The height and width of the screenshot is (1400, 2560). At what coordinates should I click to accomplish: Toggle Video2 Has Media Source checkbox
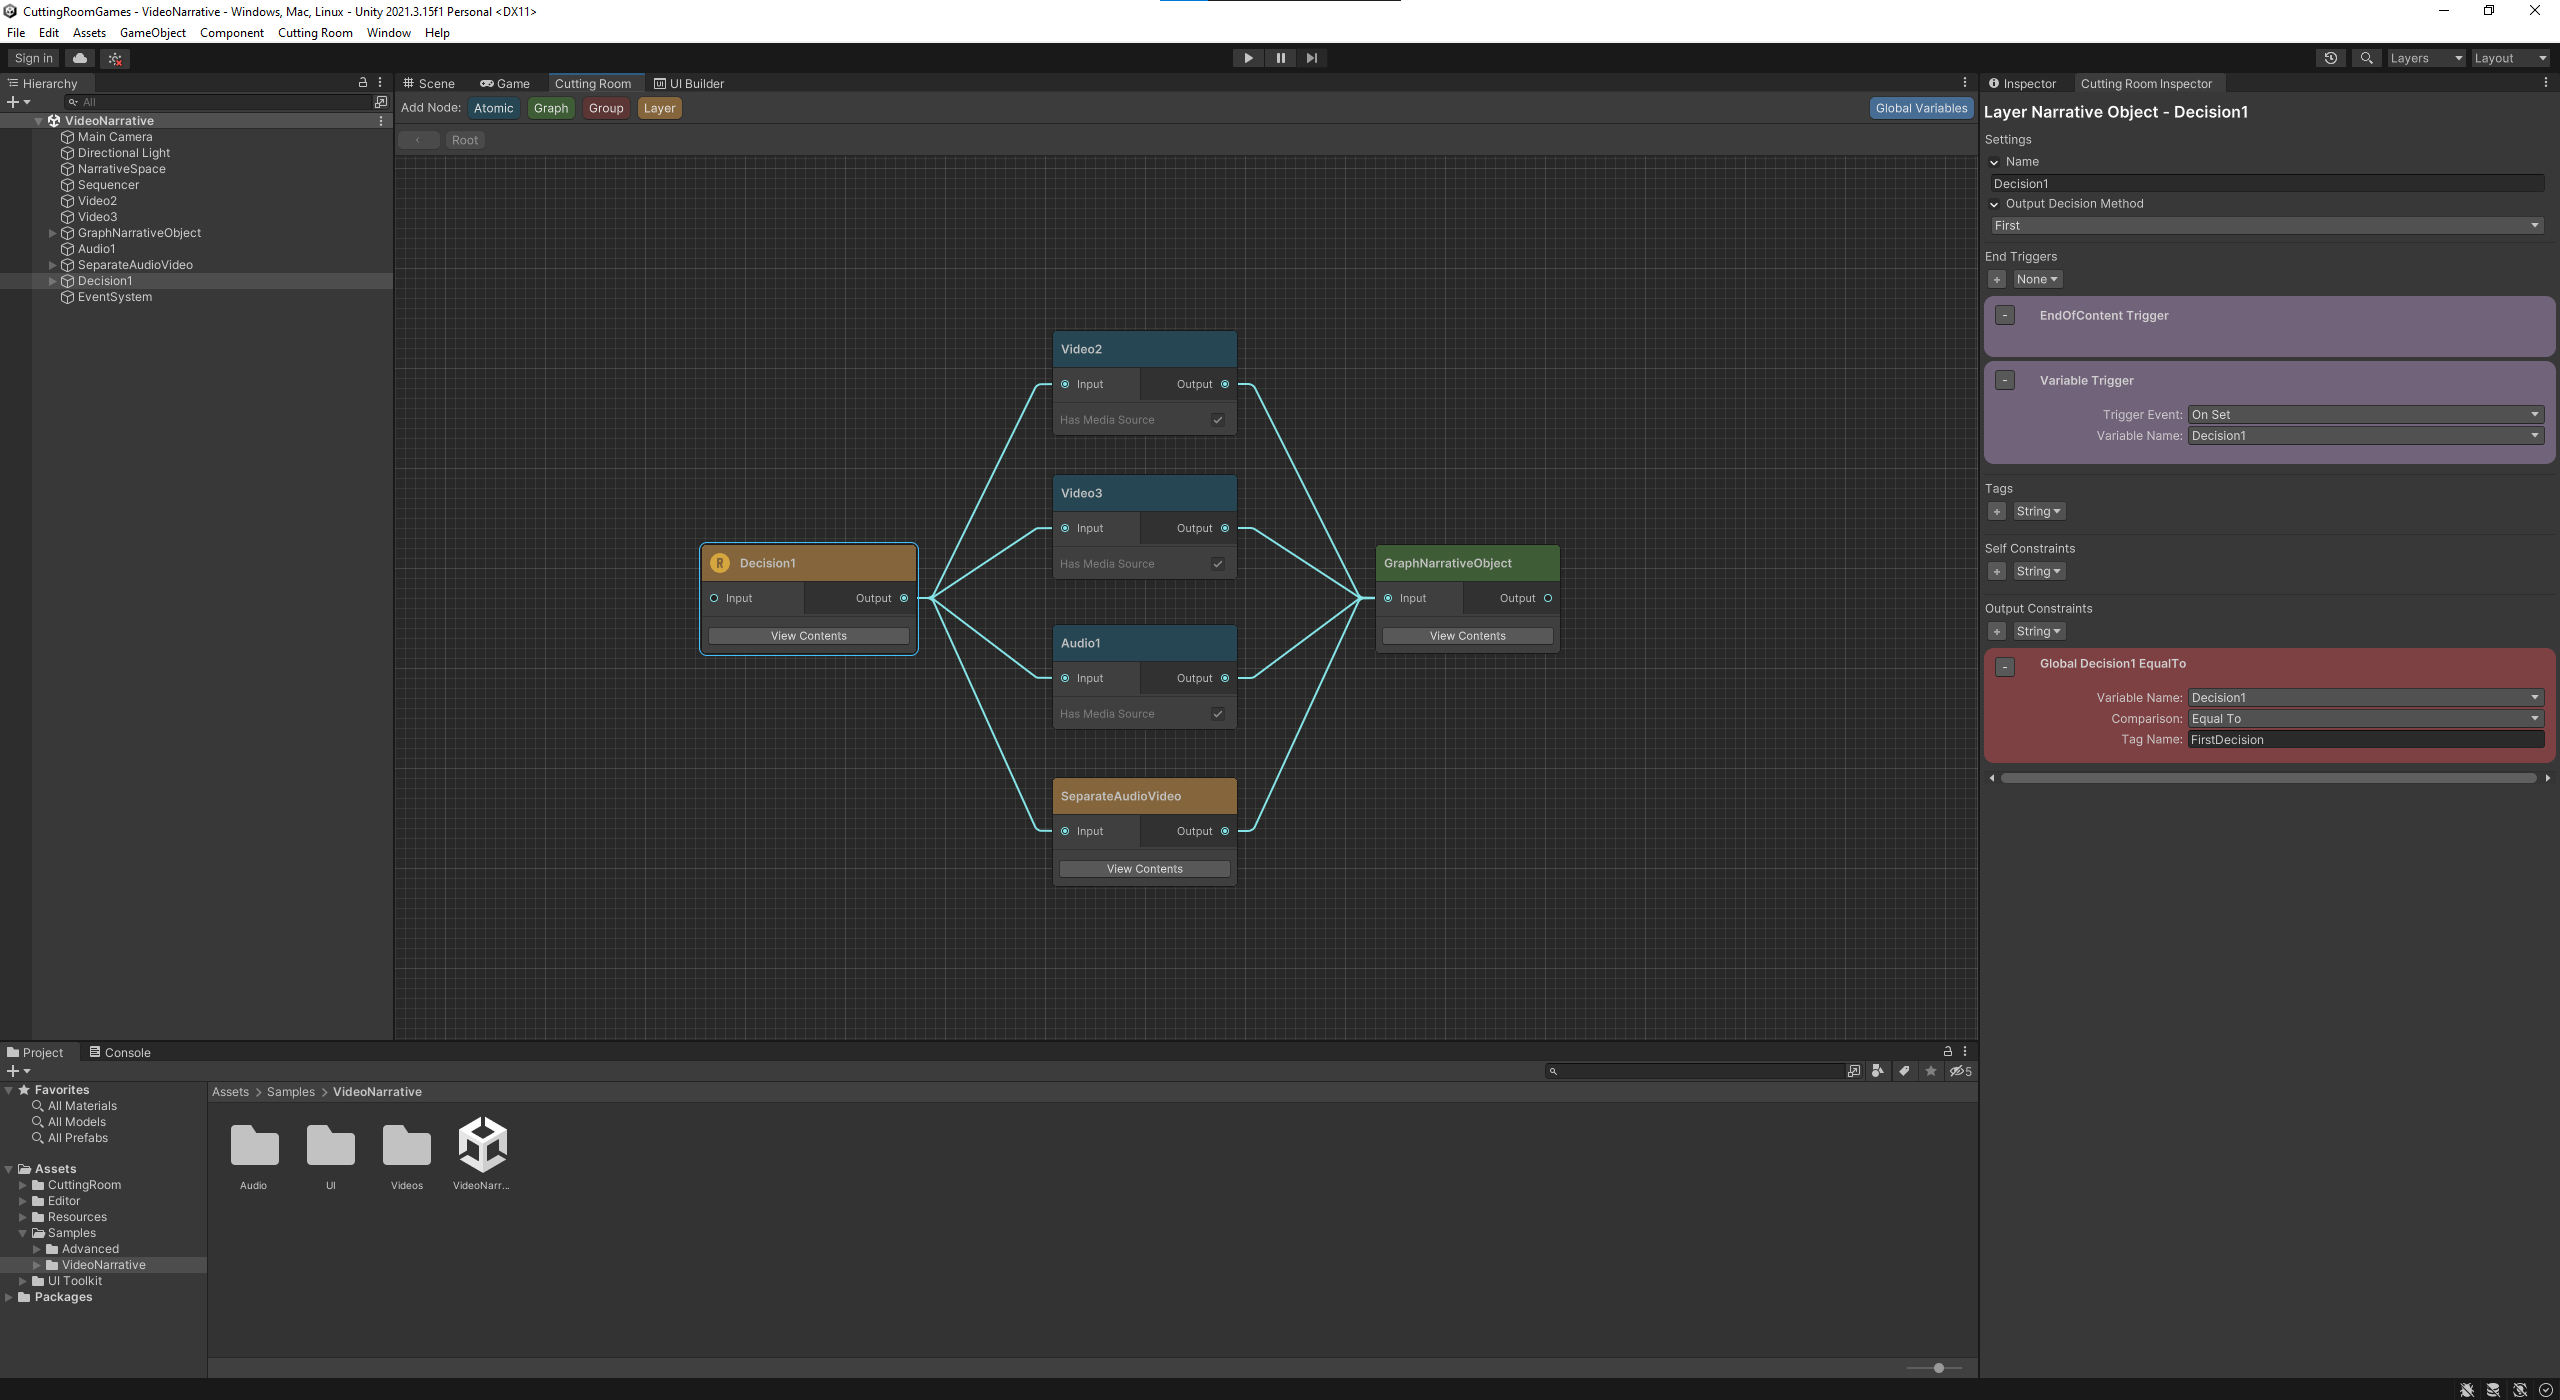click(1218, 420)
